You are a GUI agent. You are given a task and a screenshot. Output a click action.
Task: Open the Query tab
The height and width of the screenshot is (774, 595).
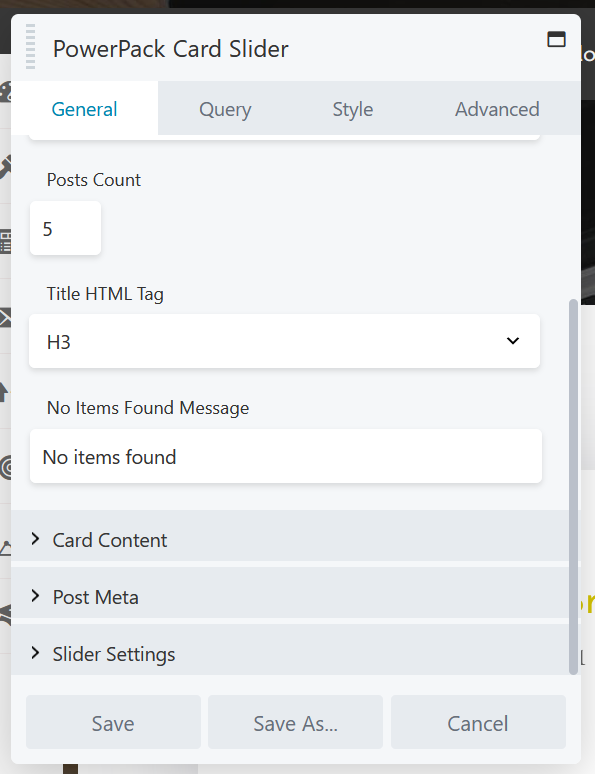tap(225, 109)
